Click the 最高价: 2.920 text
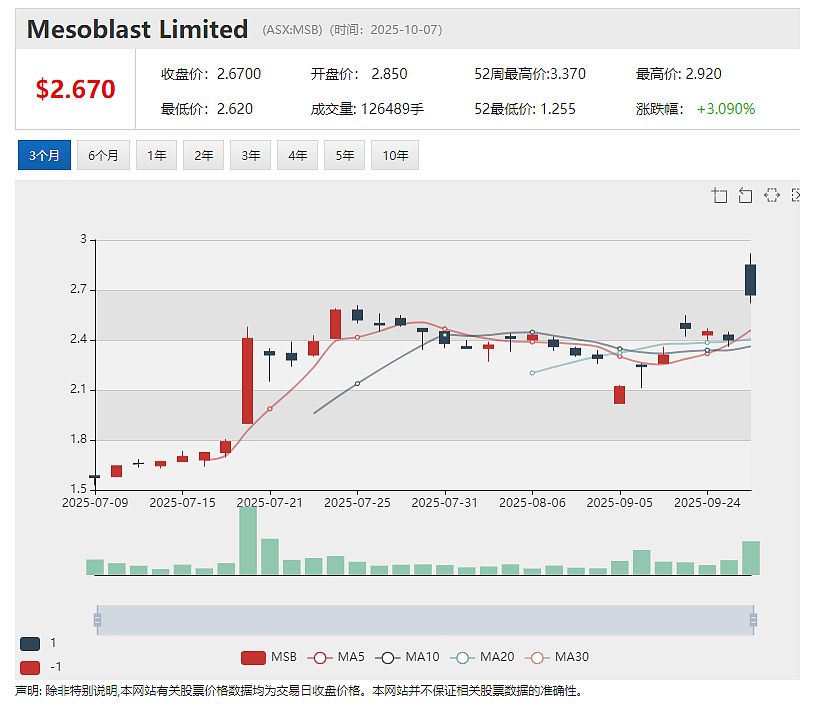The image size is (813, 708). 679,74
